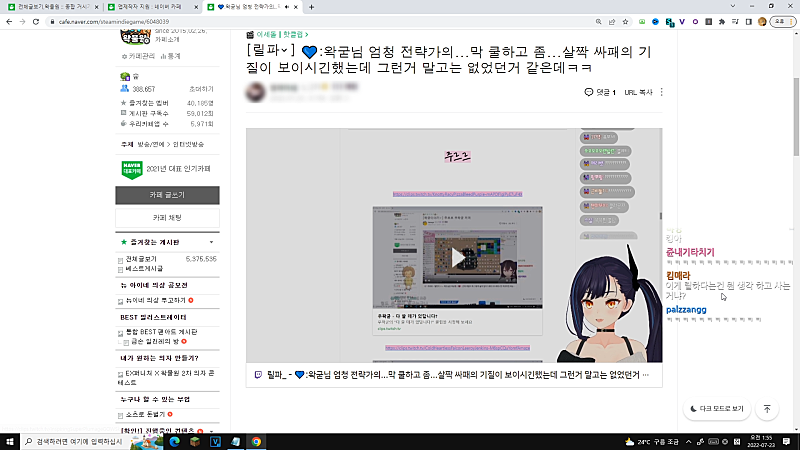Open the media control playlist icon
800x450 pixels.
coord(735,22)
